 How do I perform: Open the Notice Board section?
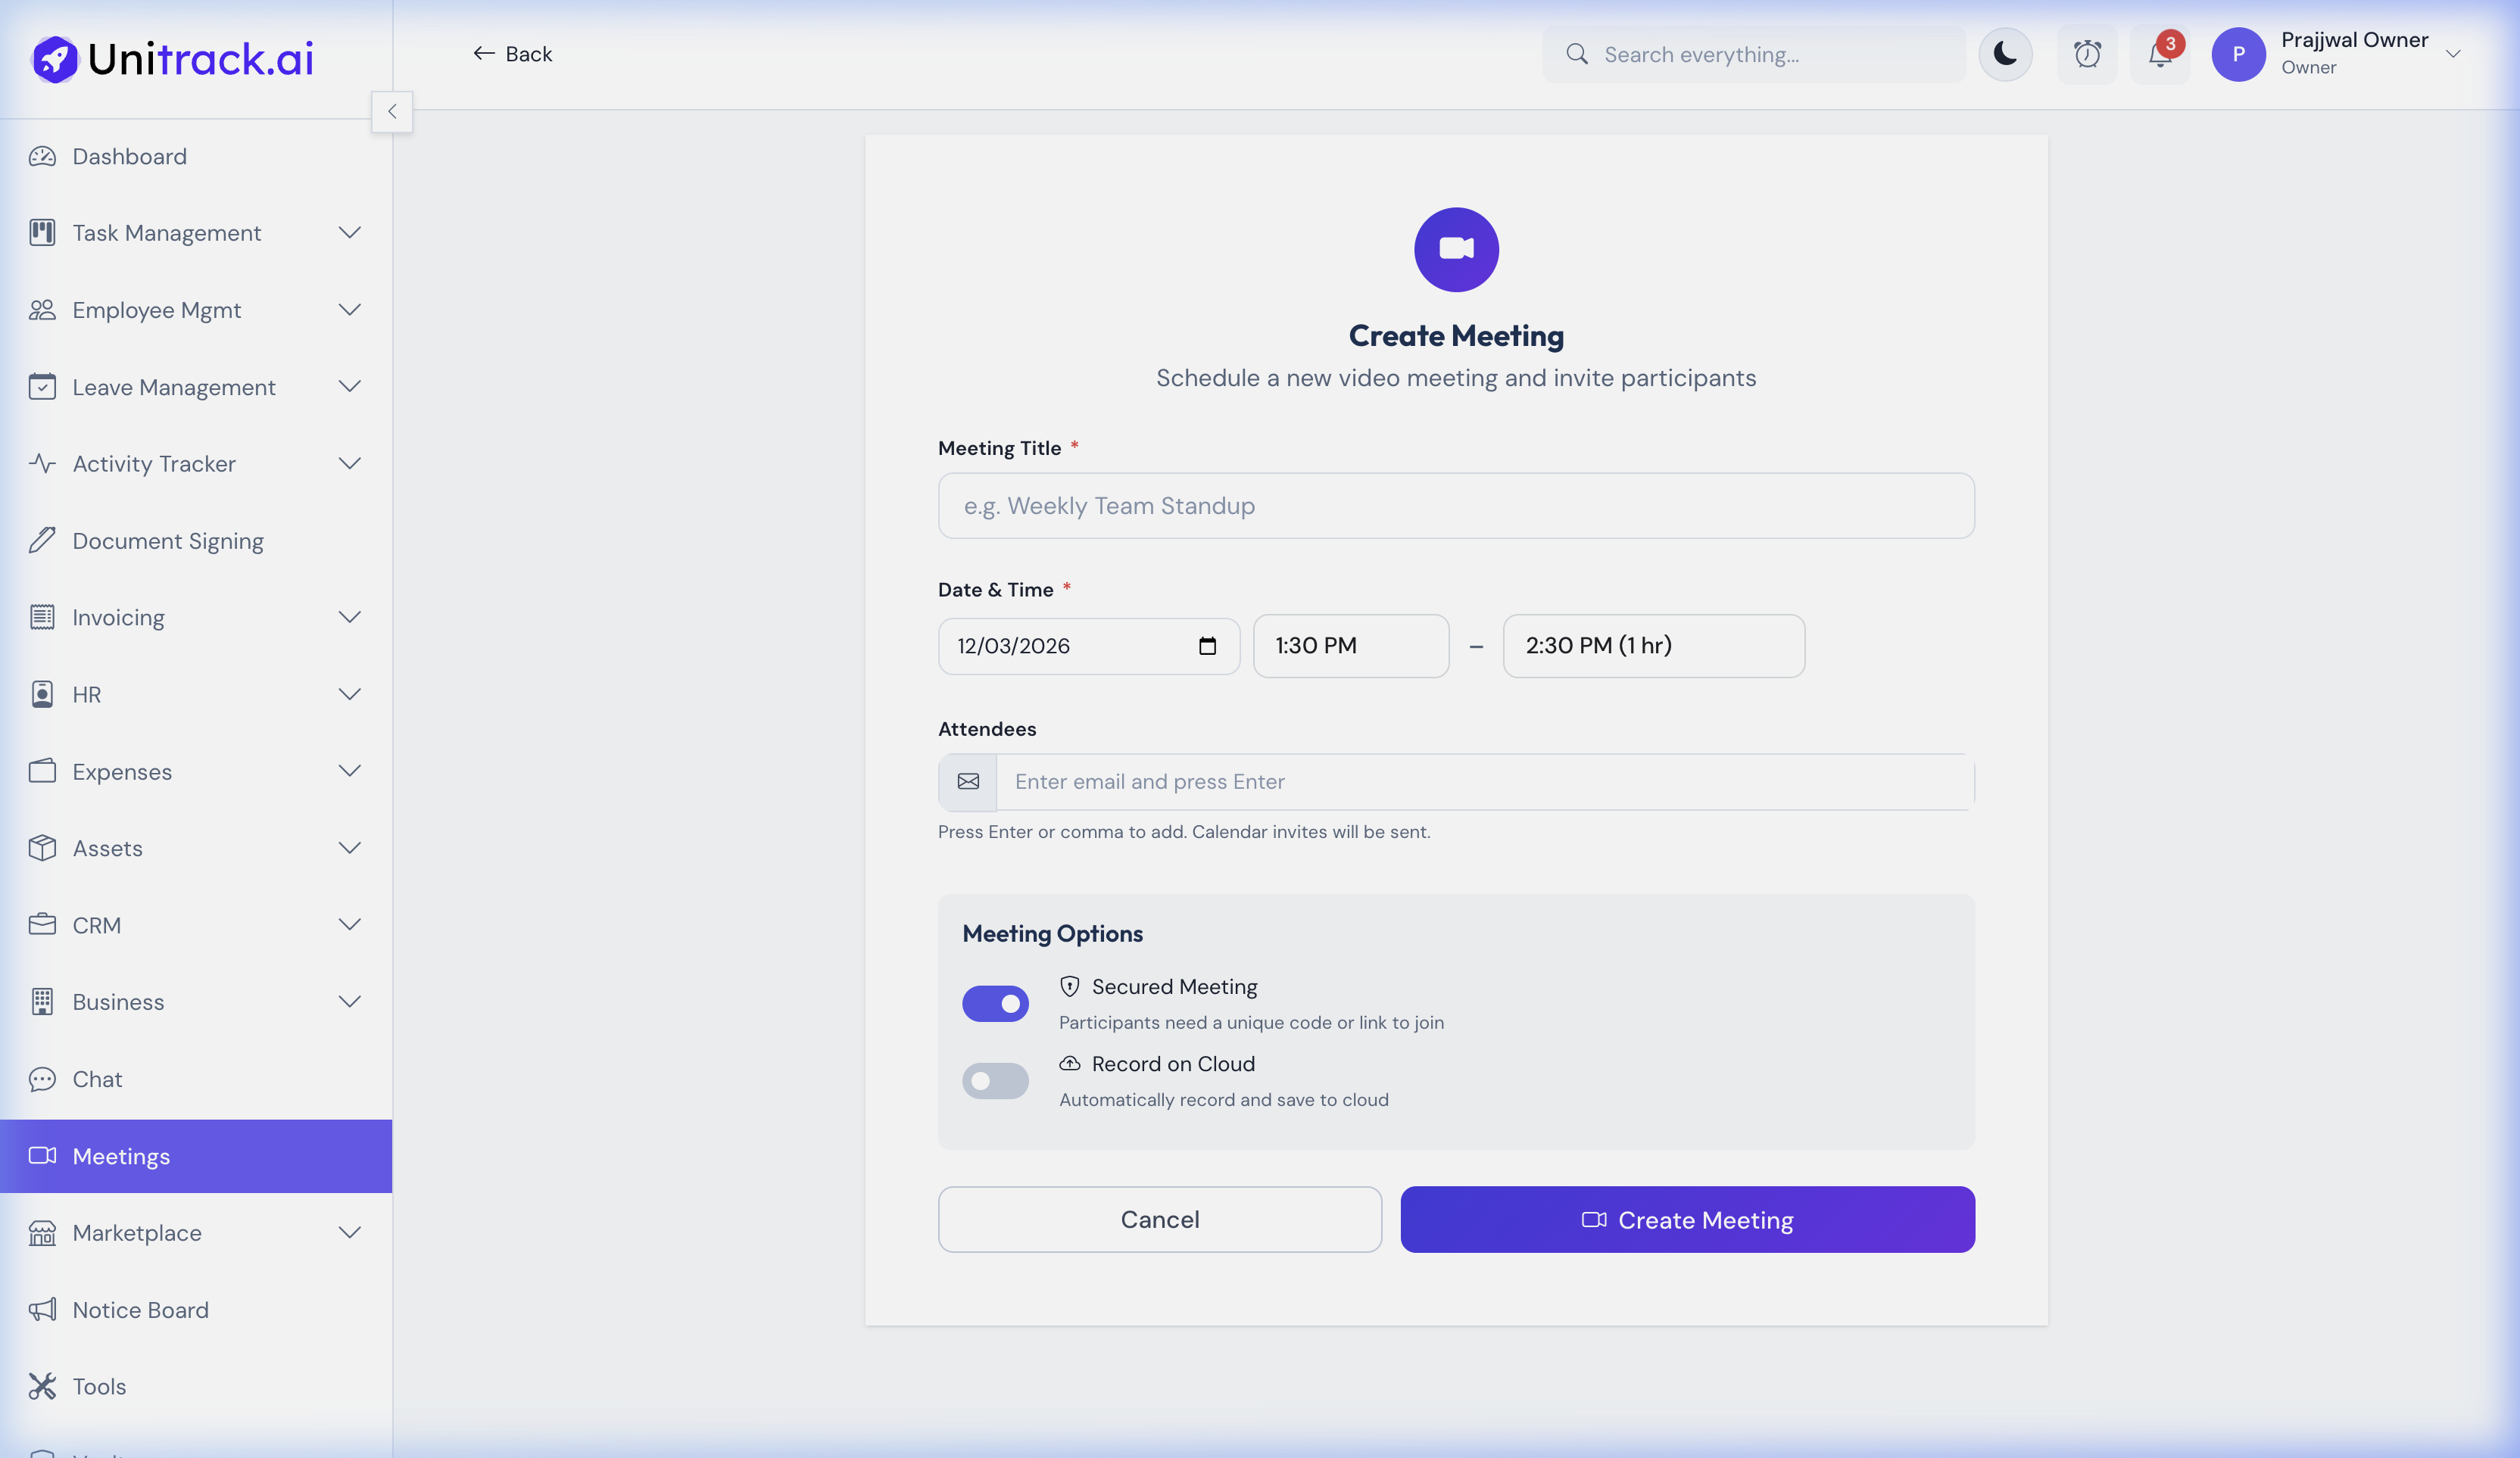click(x=140, y=1309)
